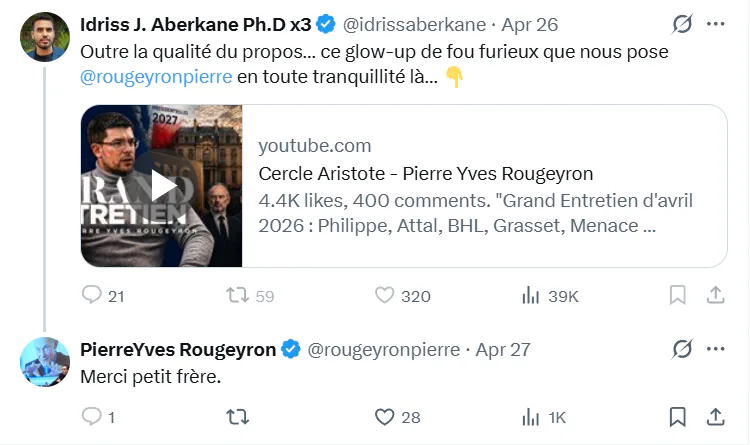Open more options on Rougeyron's reply

[716, 349]
